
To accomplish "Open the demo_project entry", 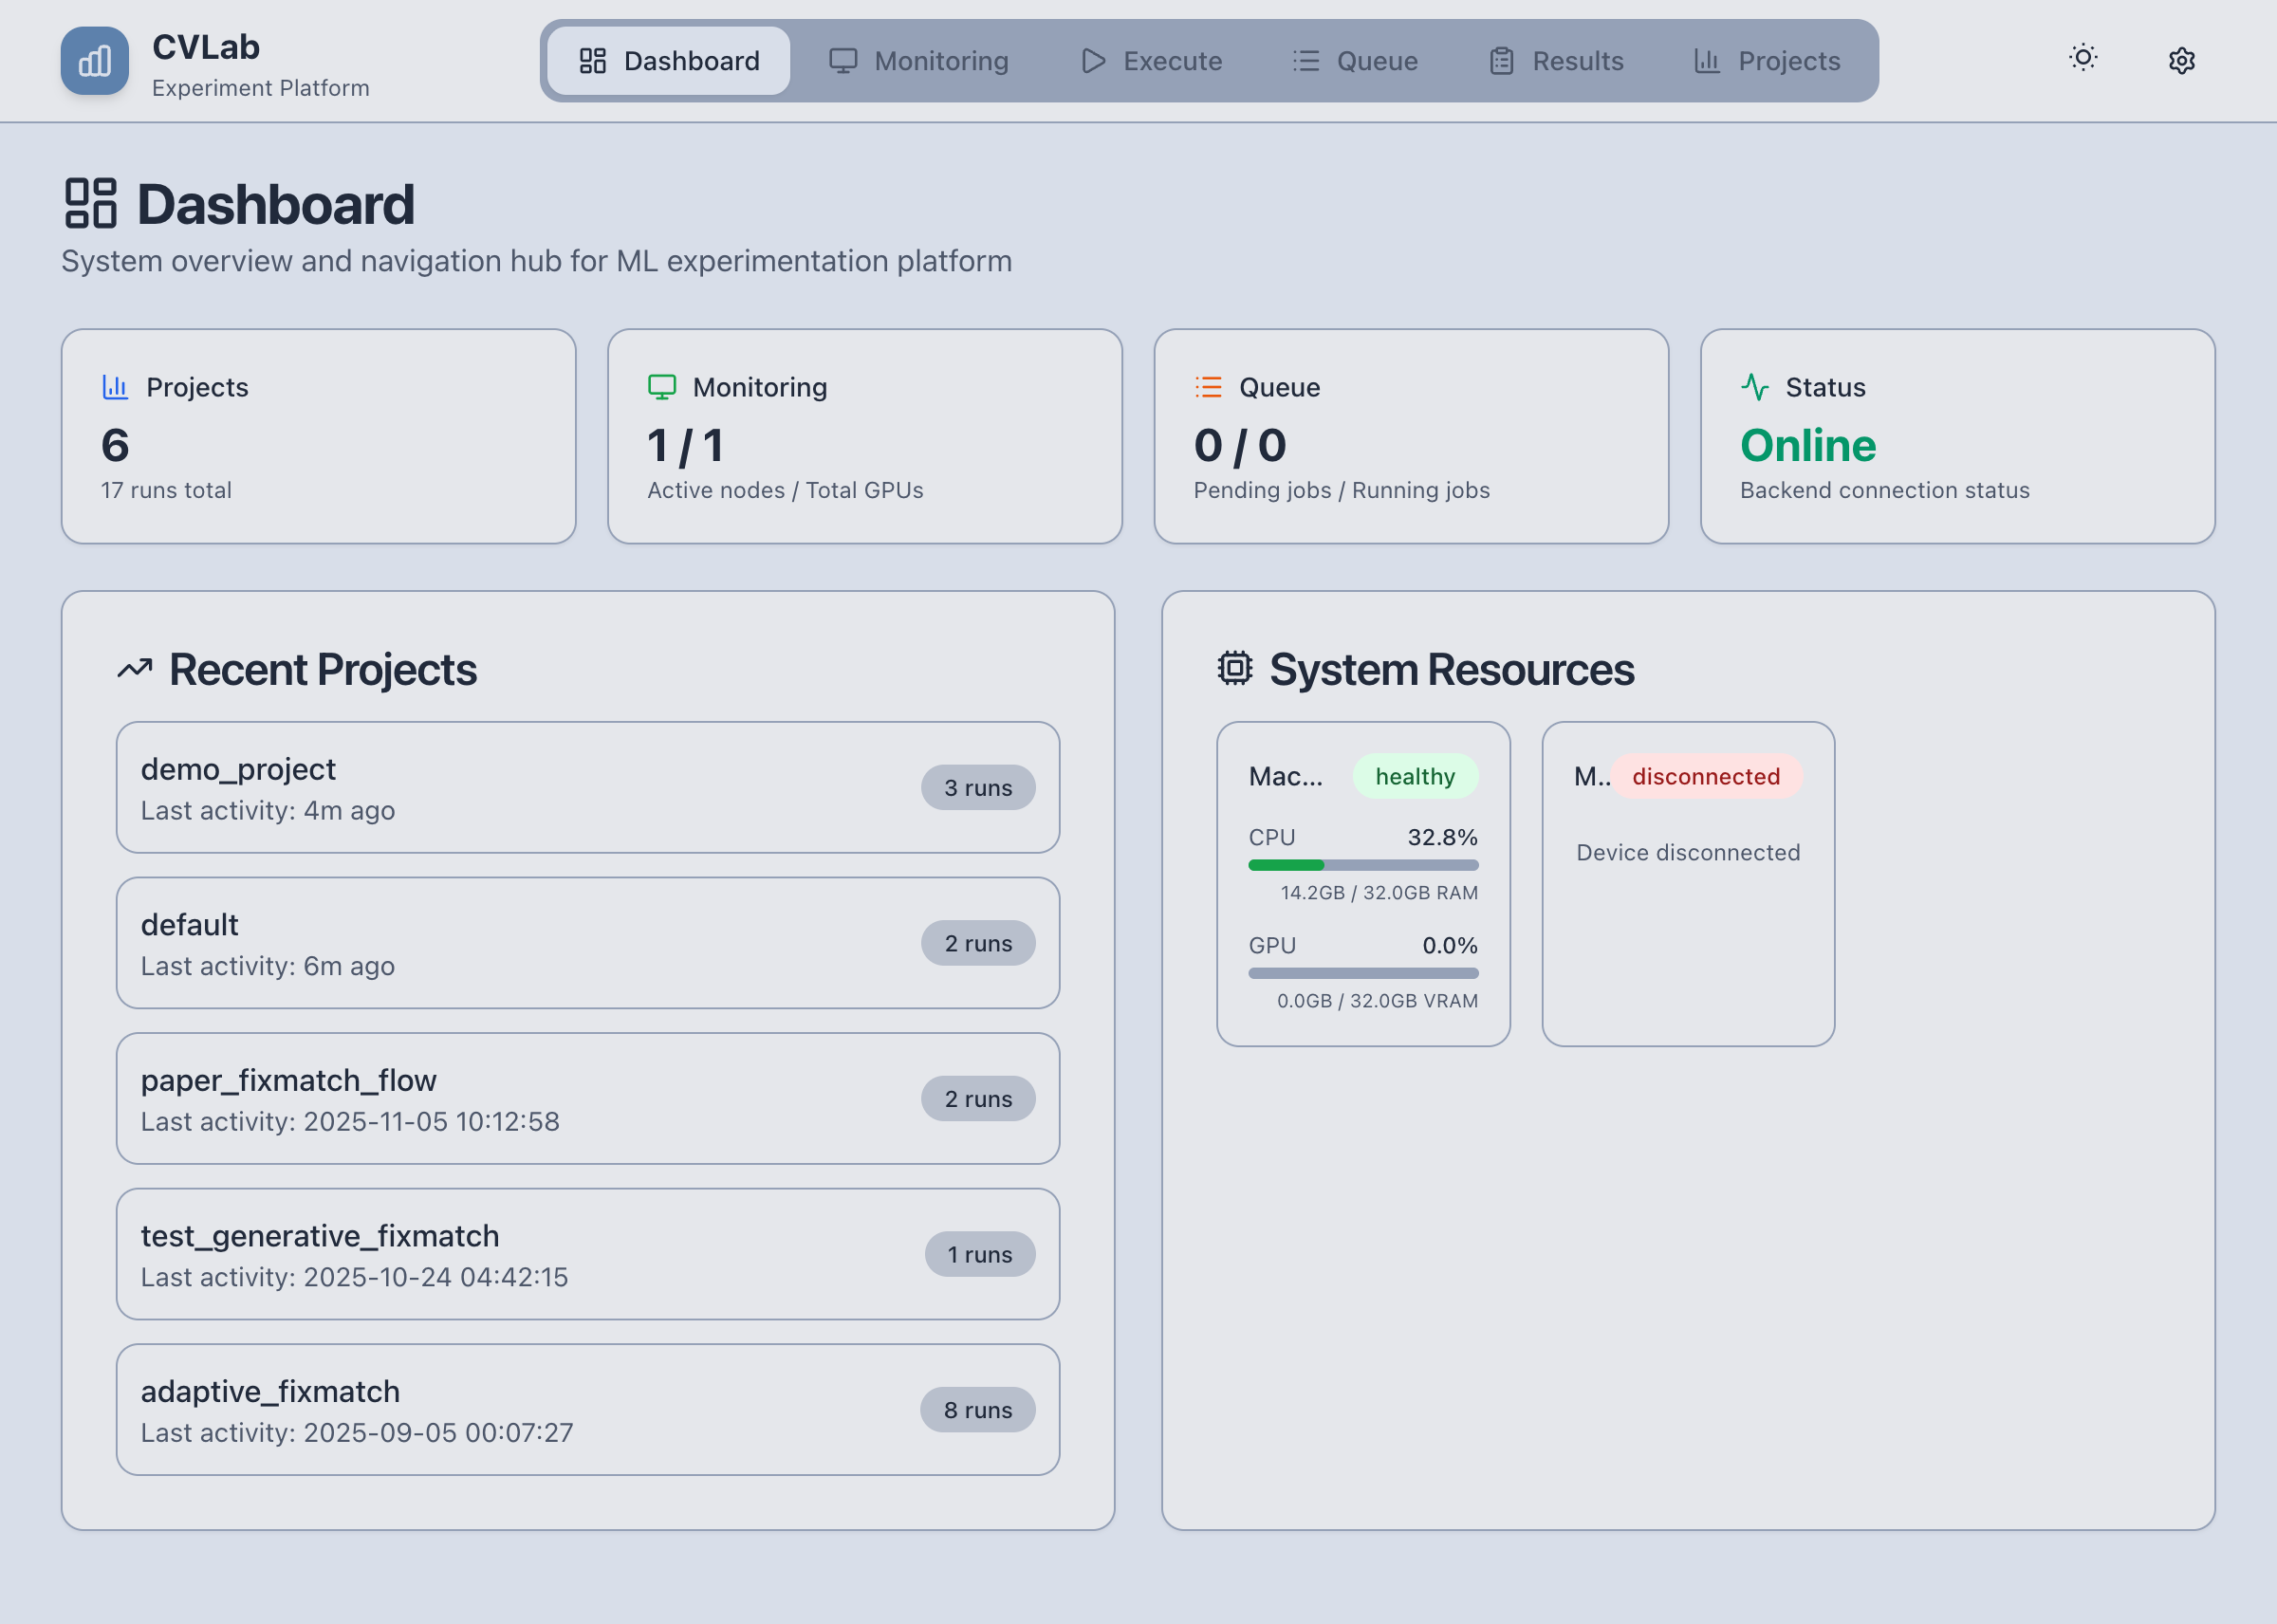I will click(587, 788).
